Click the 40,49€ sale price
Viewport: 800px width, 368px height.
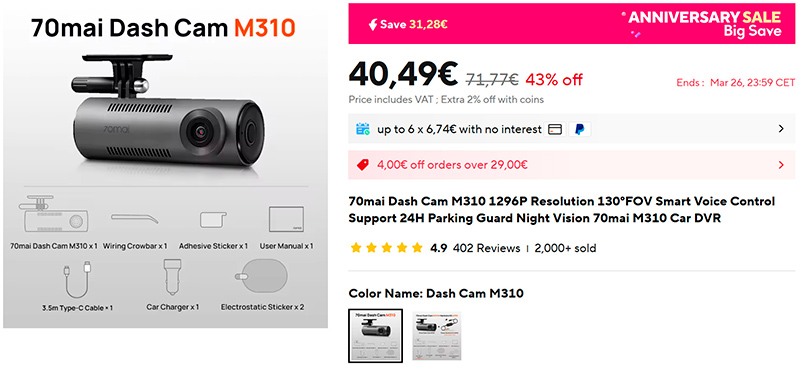[x=404, y=74]
